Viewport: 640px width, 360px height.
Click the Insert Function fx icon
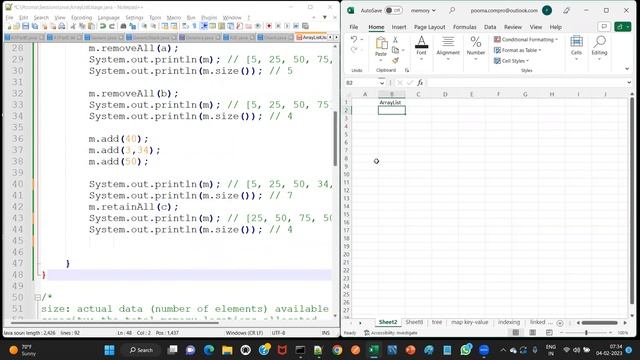[420, 83]
